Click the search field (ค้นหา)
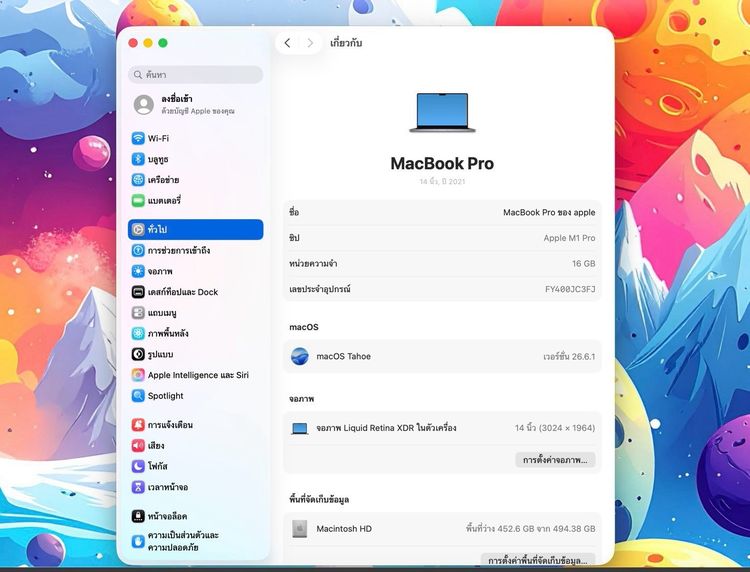Image resolution: width=750 pixels, height=572 pixels. pos(196,75)
